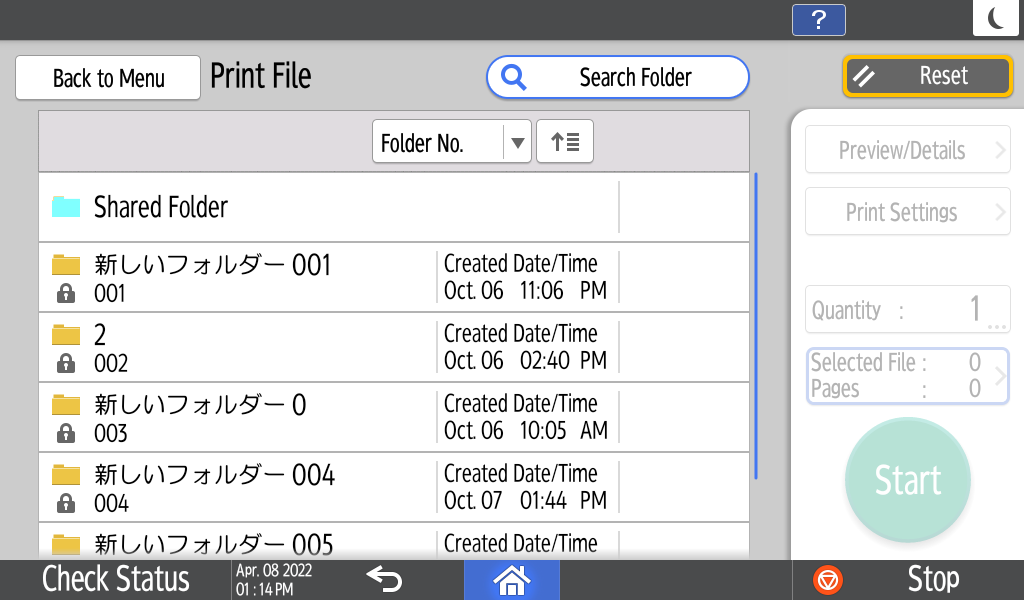Select folder named 2 numbered 002
The width and height of the screenshot is (1024, 600).
tap(240, 347)
